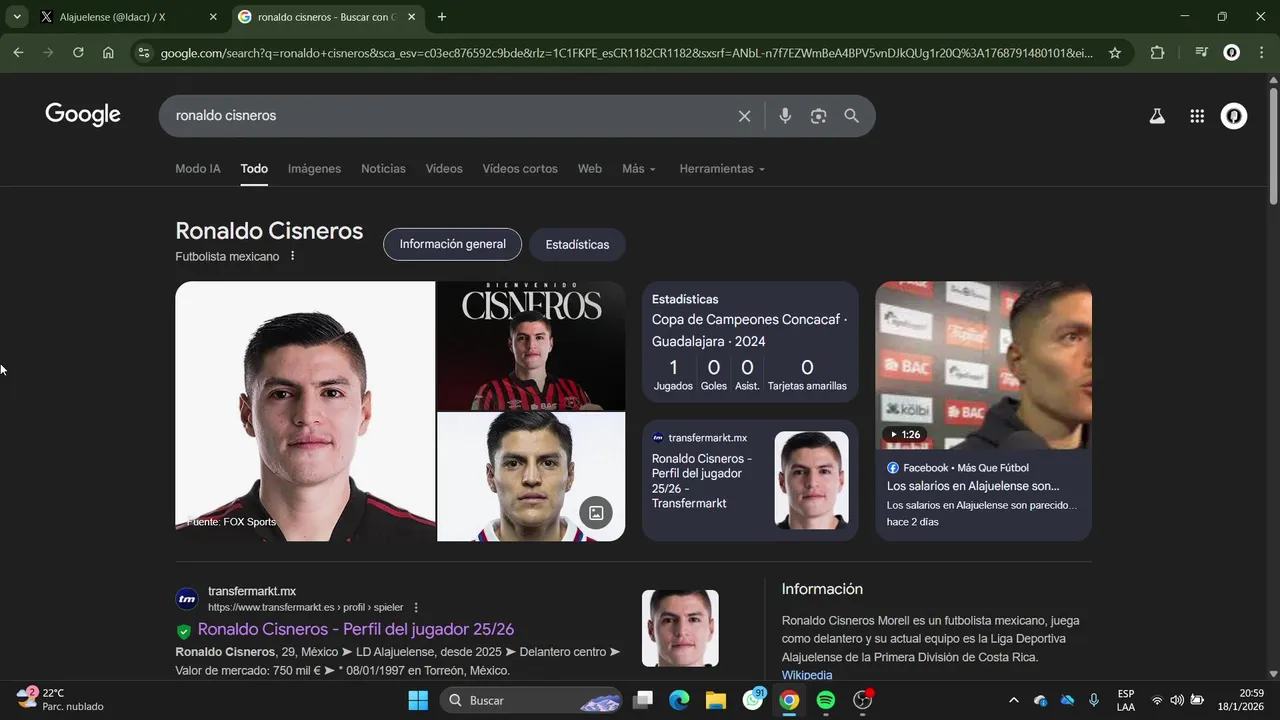Close the ronaldo cisneros Google tab

(411, 17)
